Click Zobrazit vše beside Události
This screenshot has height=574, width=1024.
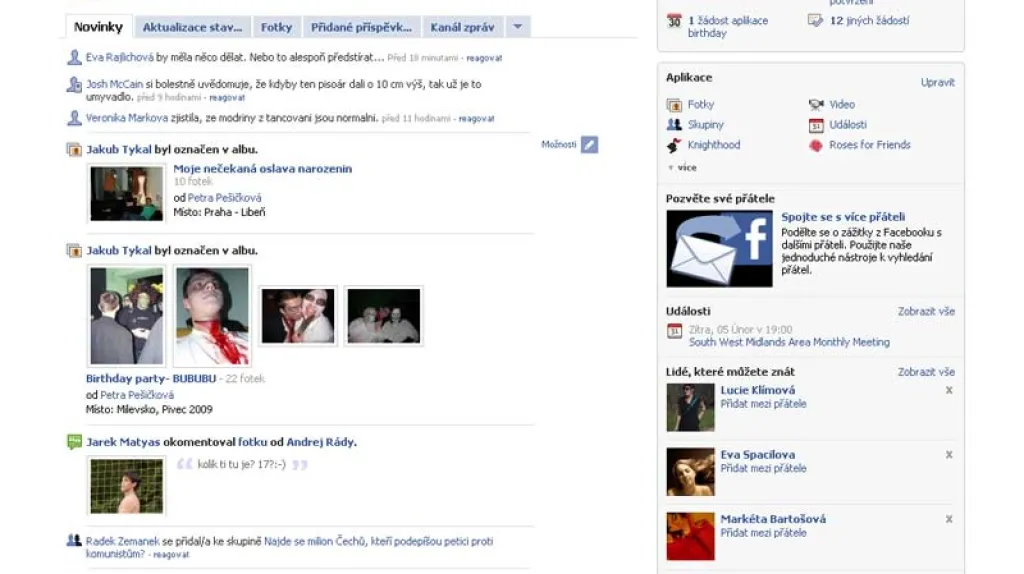[926, 311]
